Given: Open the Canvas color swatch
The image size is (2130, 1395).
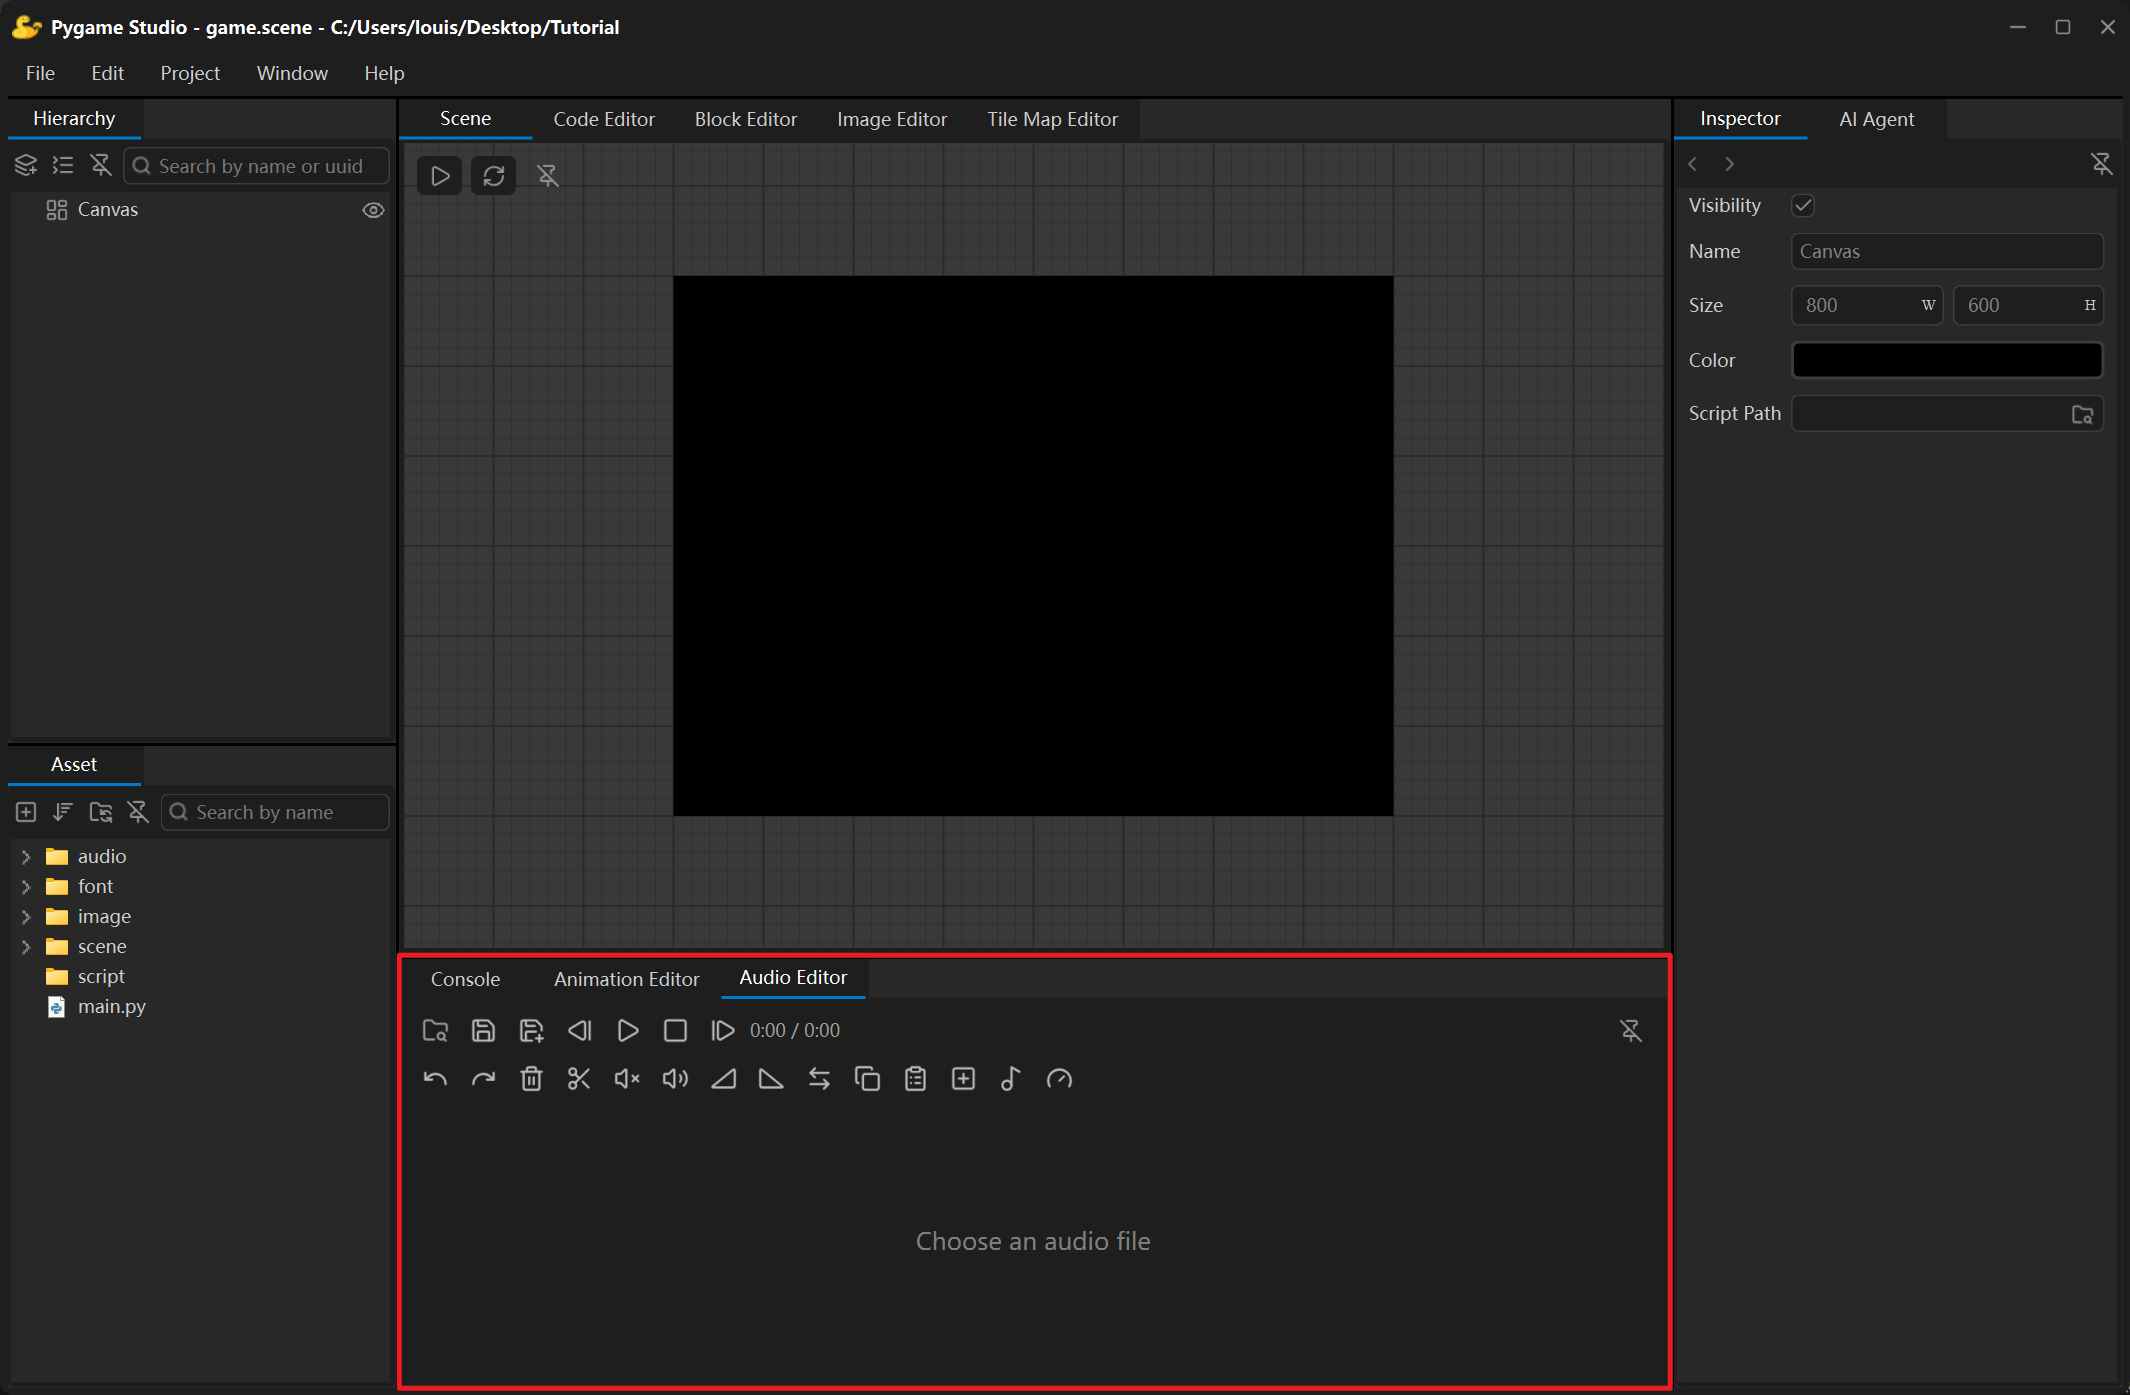Looking at the screenshot, I should click(1947, 360).
